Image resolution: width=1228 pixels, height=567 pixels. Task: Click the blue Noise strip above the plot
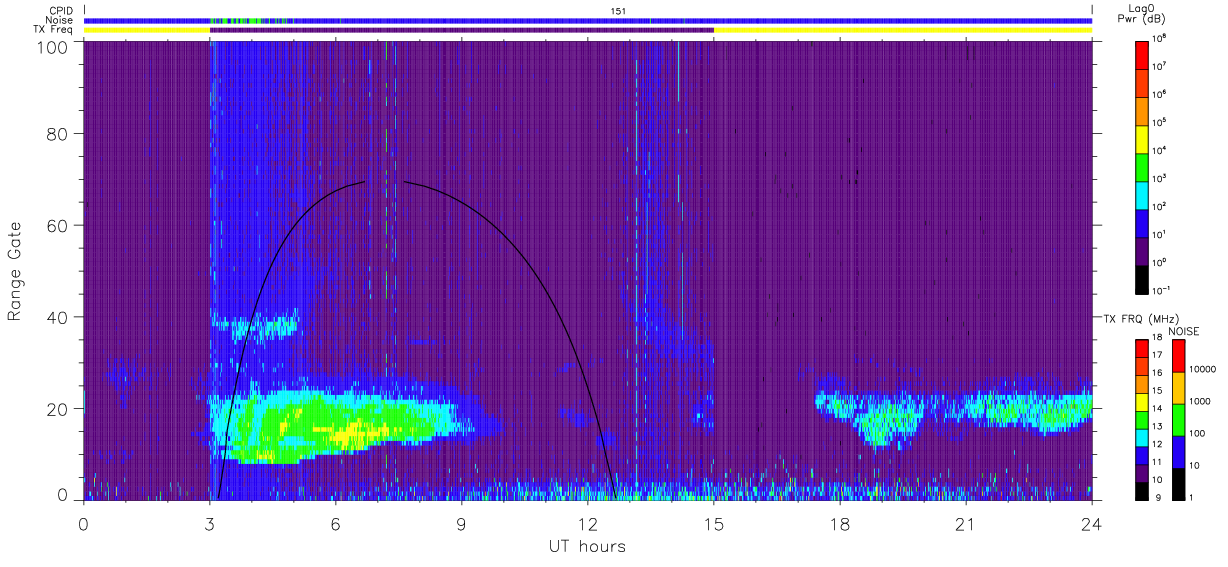[x=588, y=20]
